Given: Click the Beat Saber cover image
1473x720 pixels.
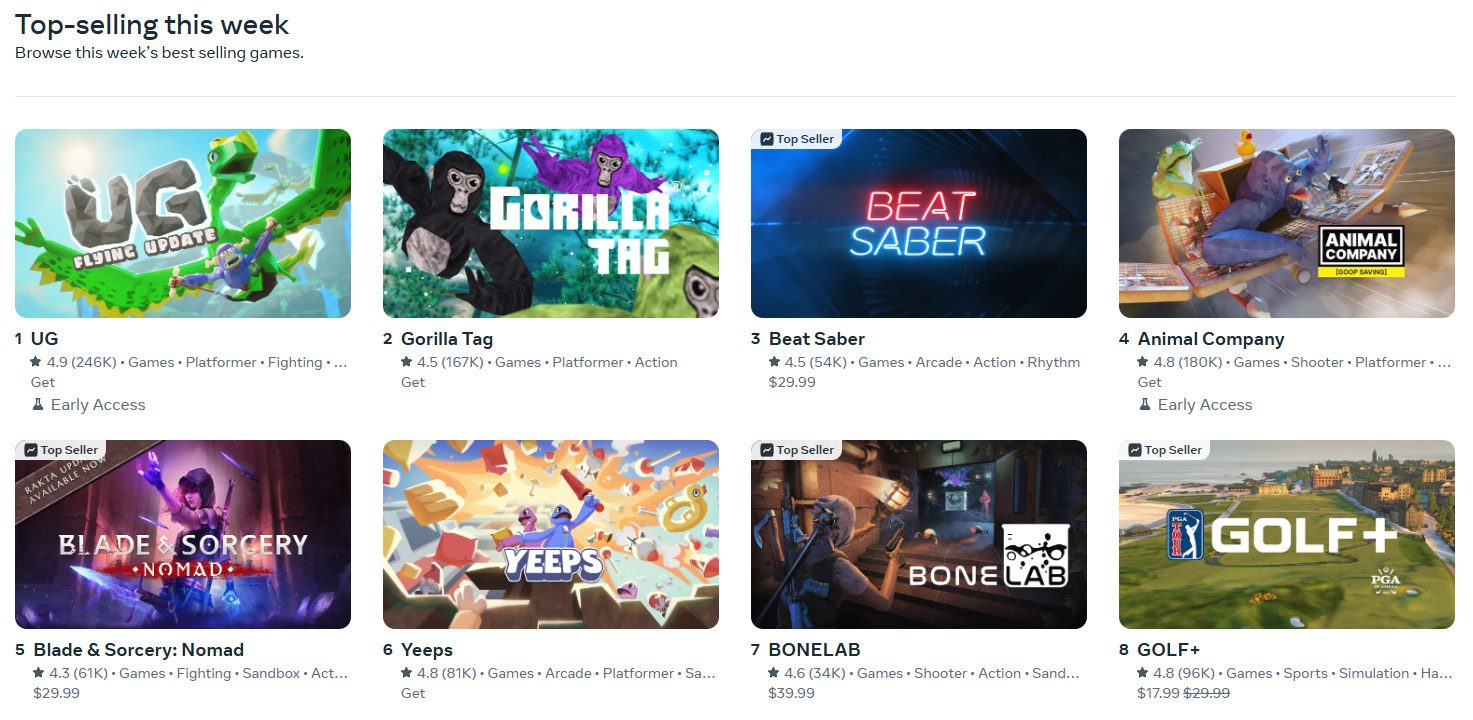Looking at the screenshot, I should point(919,223).
